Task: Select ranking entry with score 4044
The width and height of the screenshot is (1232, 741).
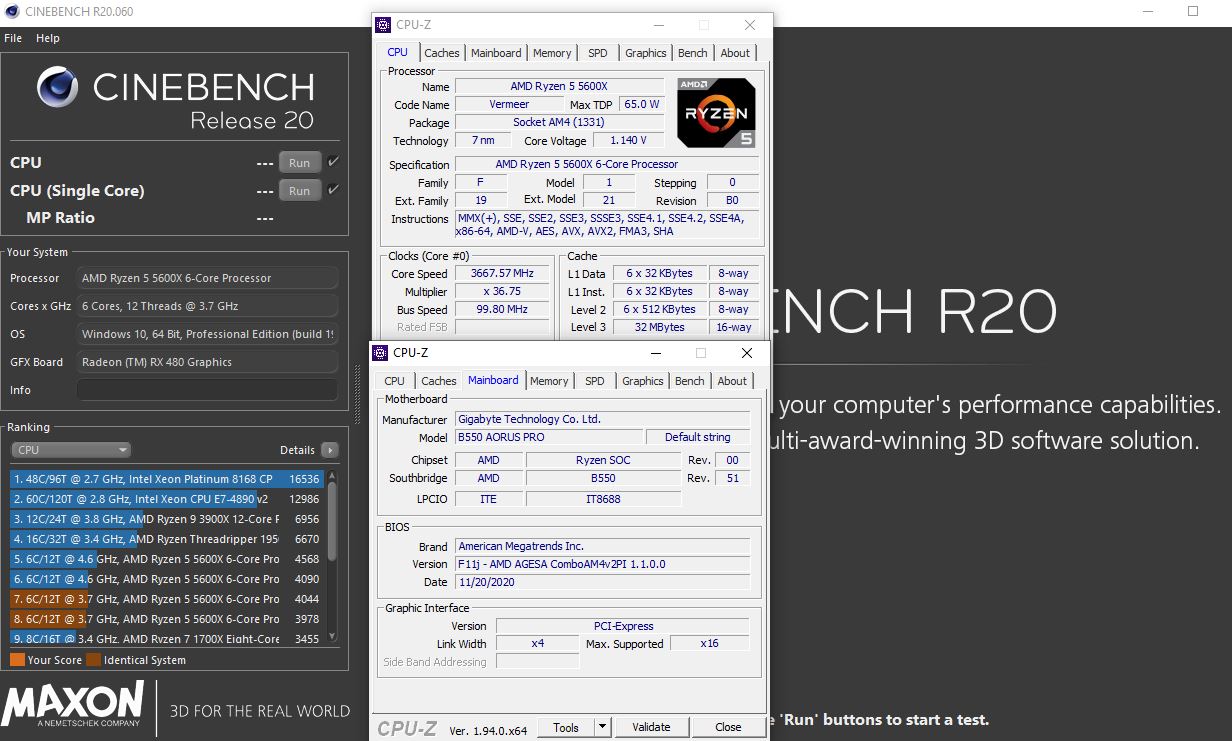Action: click(166, 599)
